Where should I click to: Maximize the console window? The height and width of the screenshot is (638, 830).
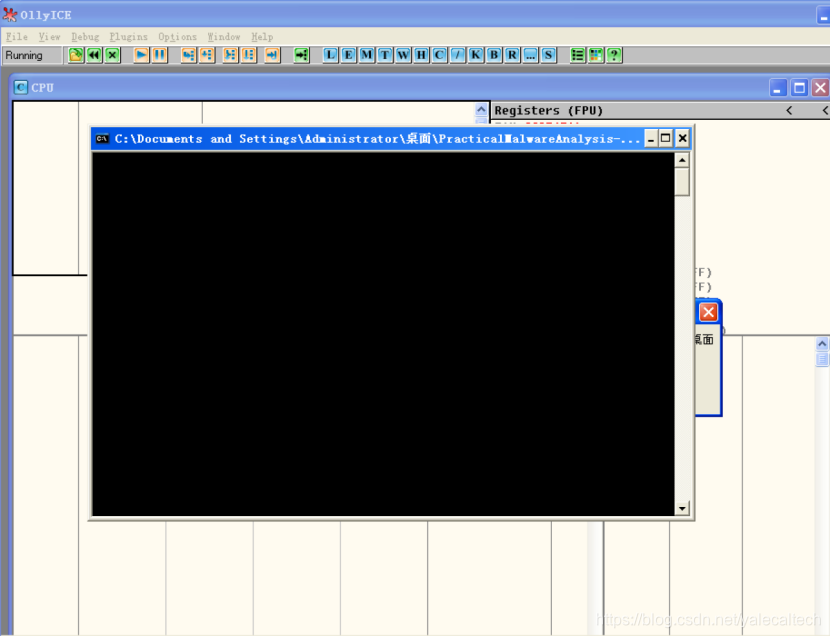(x=666, y=139)
